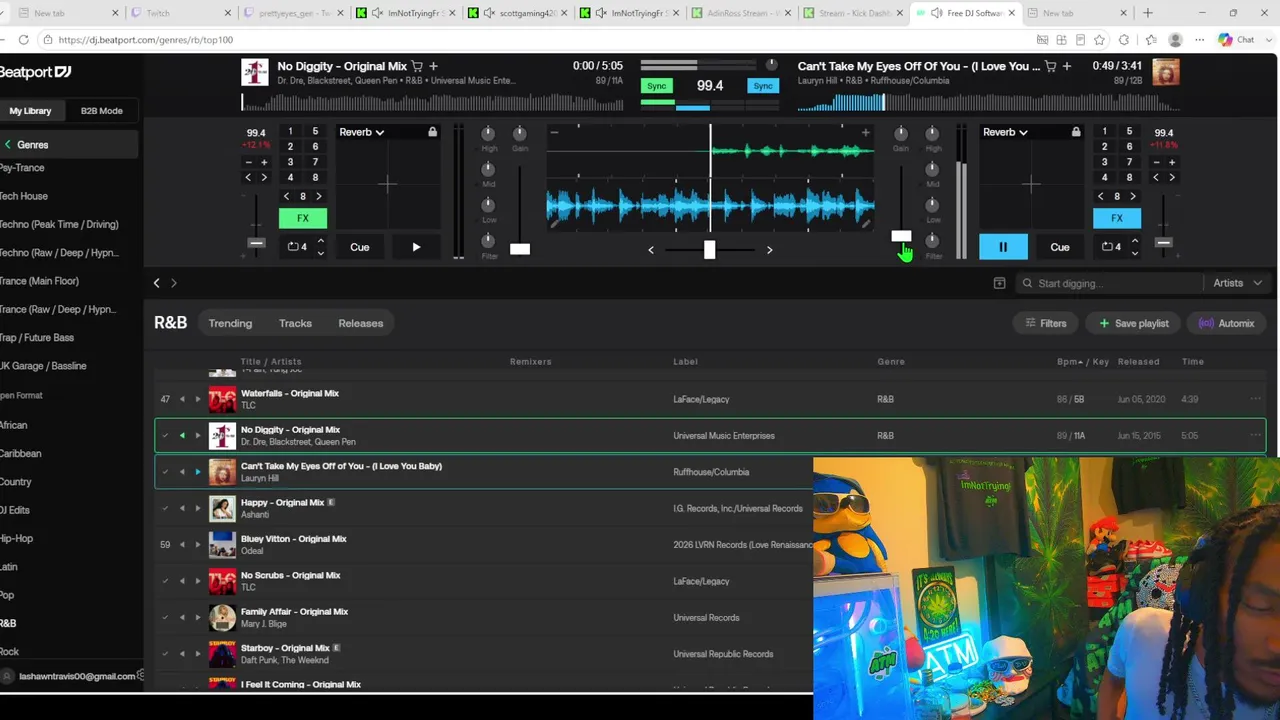Open the Releases tab
1280x720 pixels.
pos(361,323)
